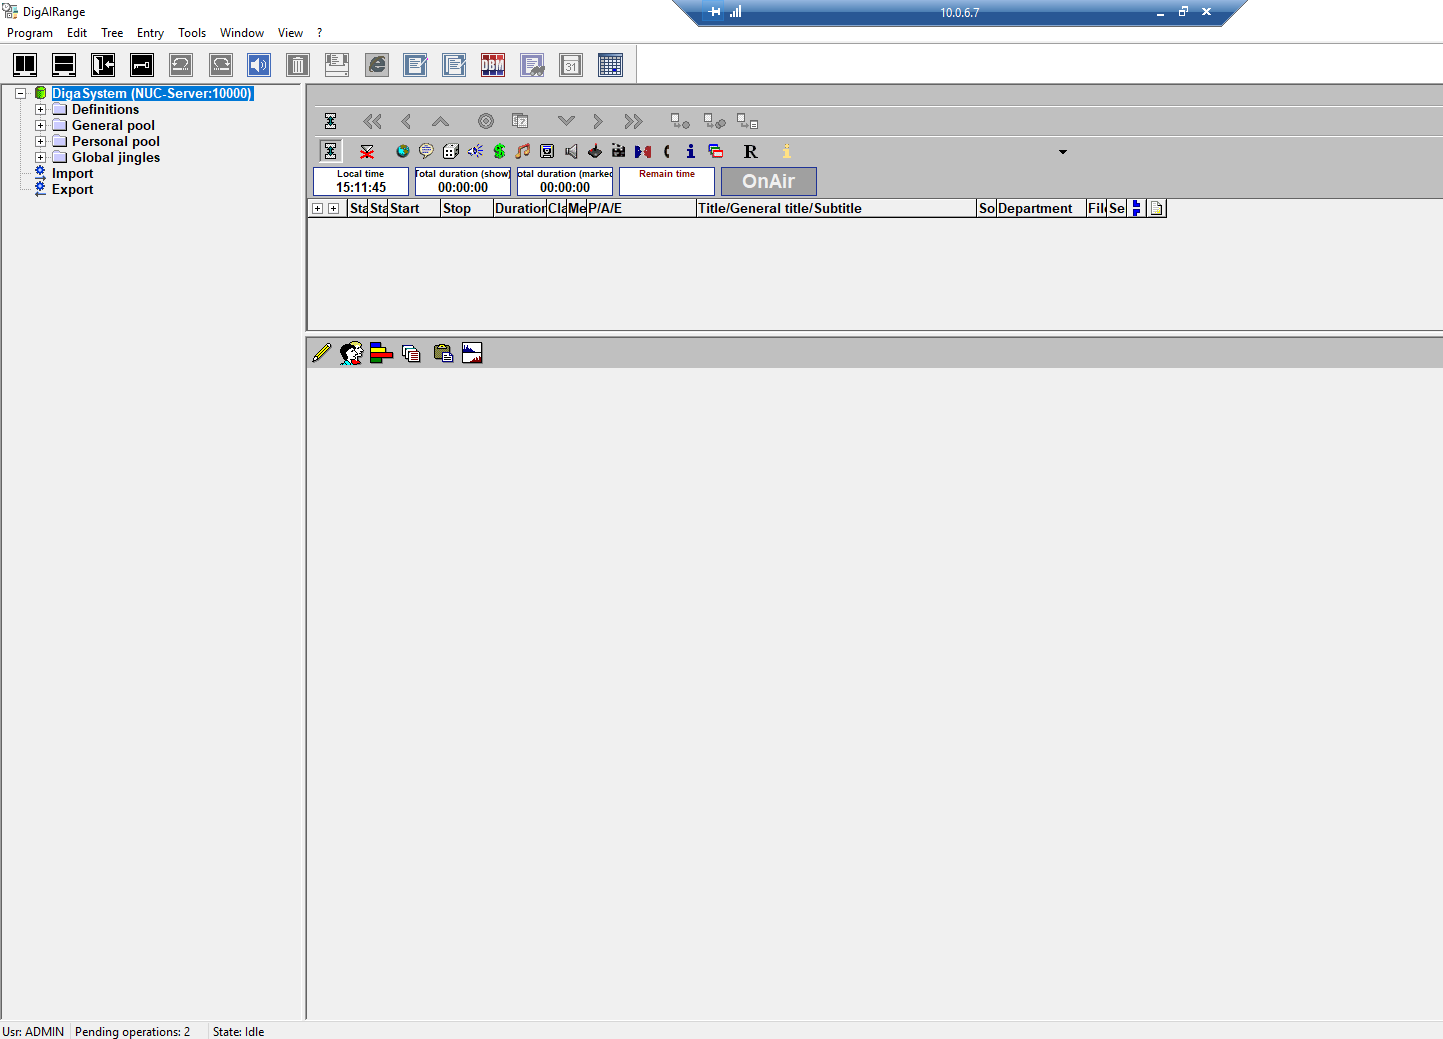Click the DBM database manager icon
Screen dimensions: 1443x1039
493,66
